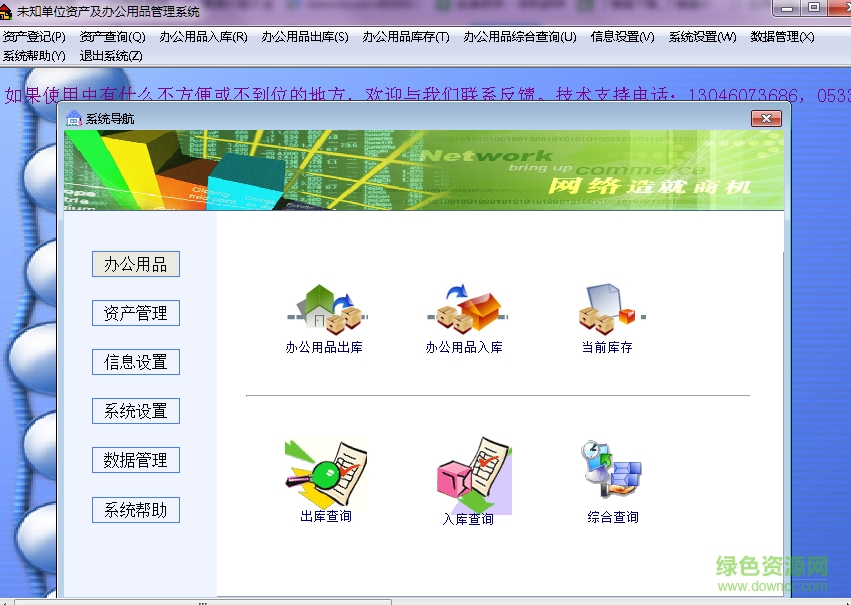851x605 pixels.
Task: Open the 资产查询(Q) menu
Action: (115, 34)
